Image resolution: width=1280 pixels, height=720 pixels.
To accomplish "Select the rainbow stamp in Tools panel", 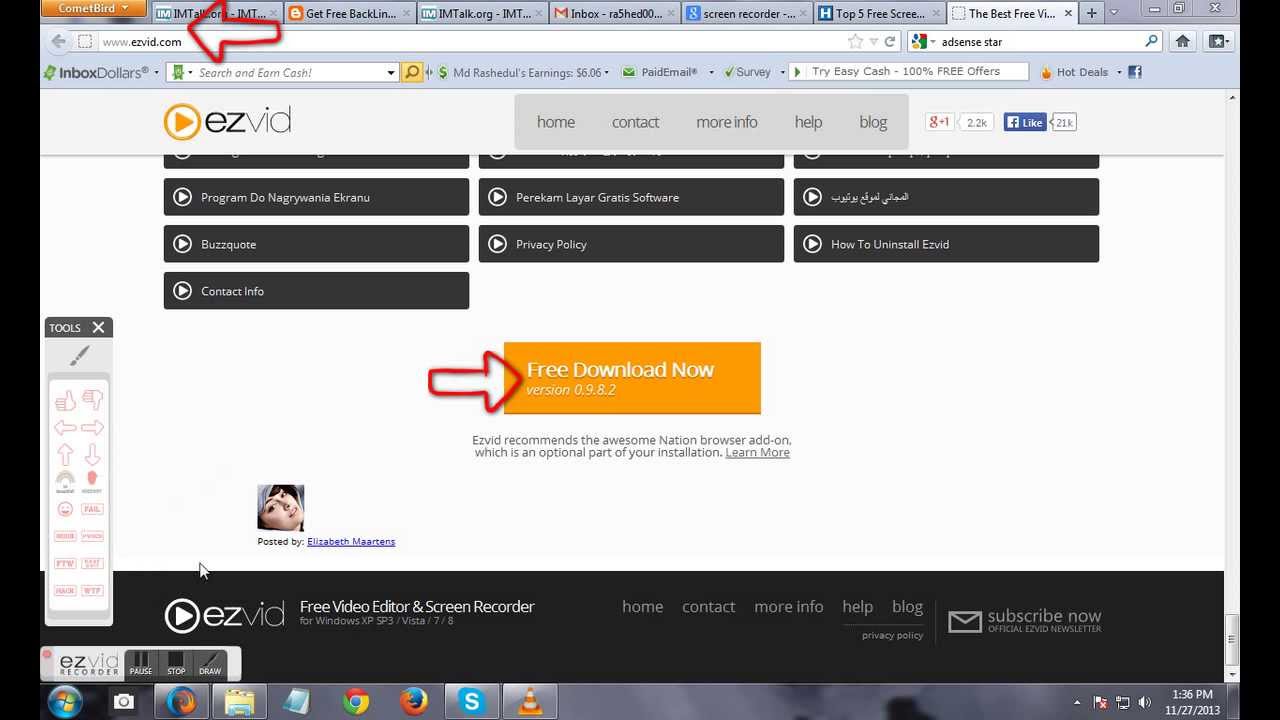I will pyautogui.click(x=65, y=482).
